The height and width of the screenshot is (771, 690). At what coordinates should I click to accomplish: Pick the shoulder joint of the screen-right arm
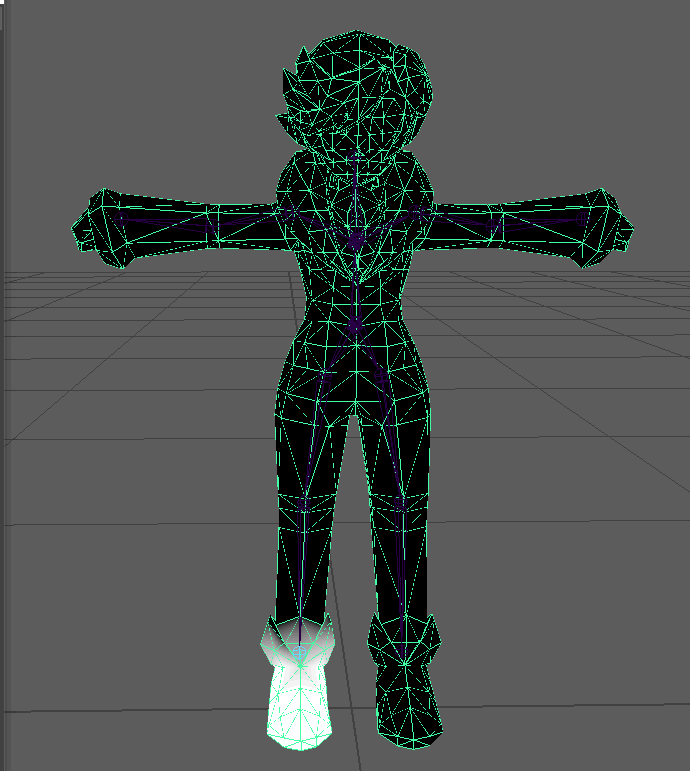tap(416, 212)
